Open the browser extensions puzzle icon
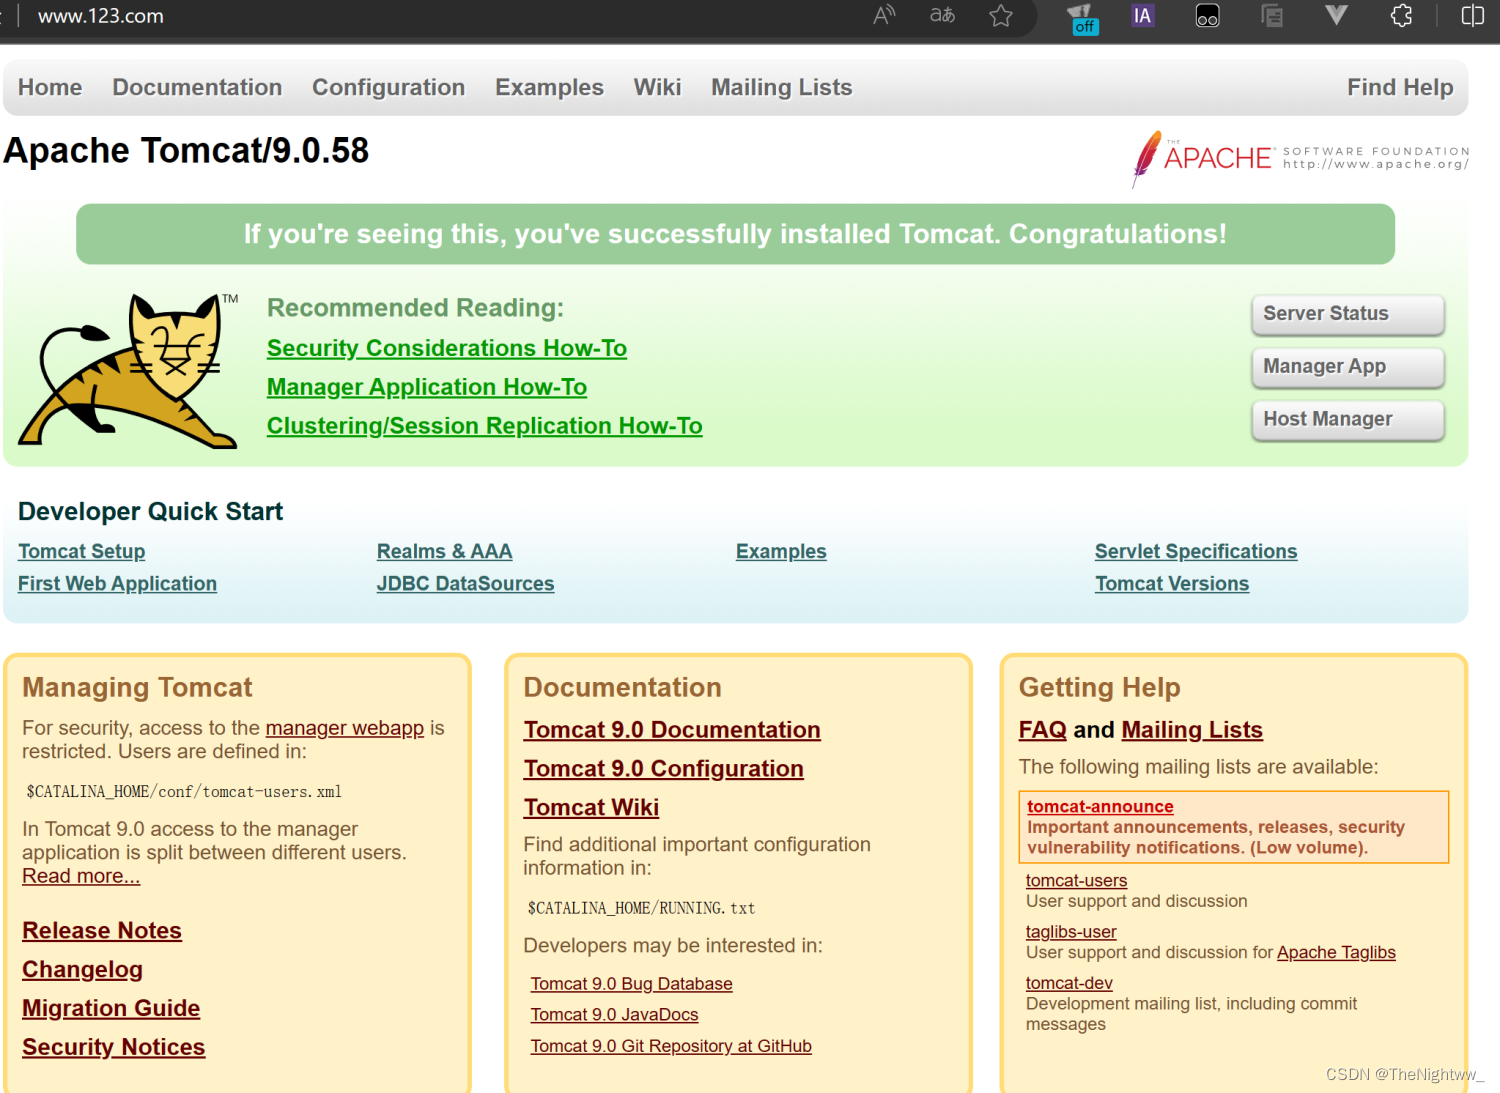 click(1402, 16)
